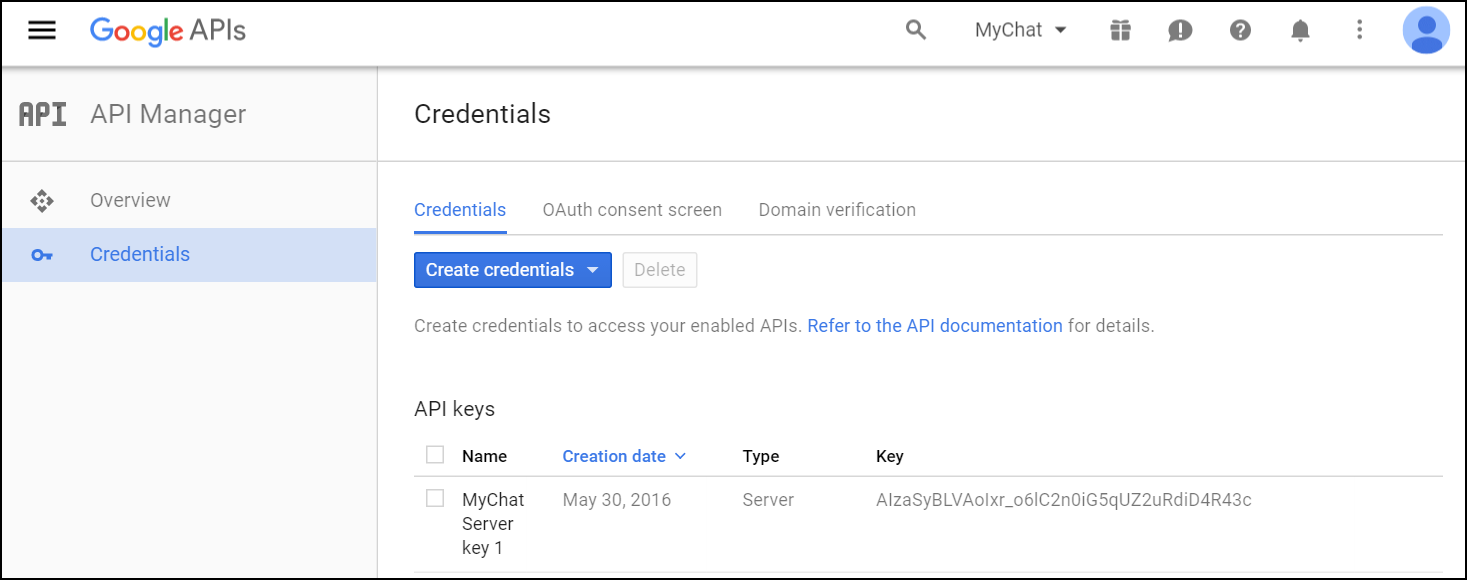The width and height of the screenshot is (1467, 580).
Task: Click the user account avatar
Action: [1426, 30]
